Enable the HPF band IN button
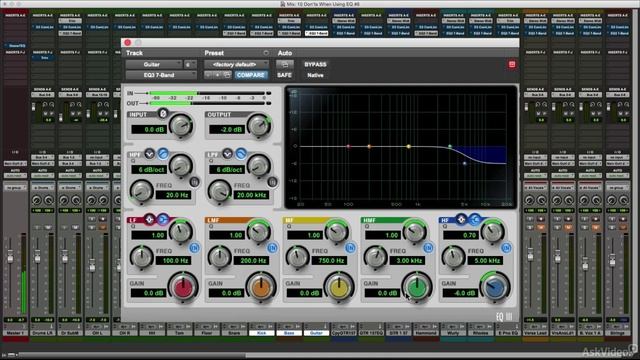The width and height of the screenshot is (640, 360). click(195, 182)
